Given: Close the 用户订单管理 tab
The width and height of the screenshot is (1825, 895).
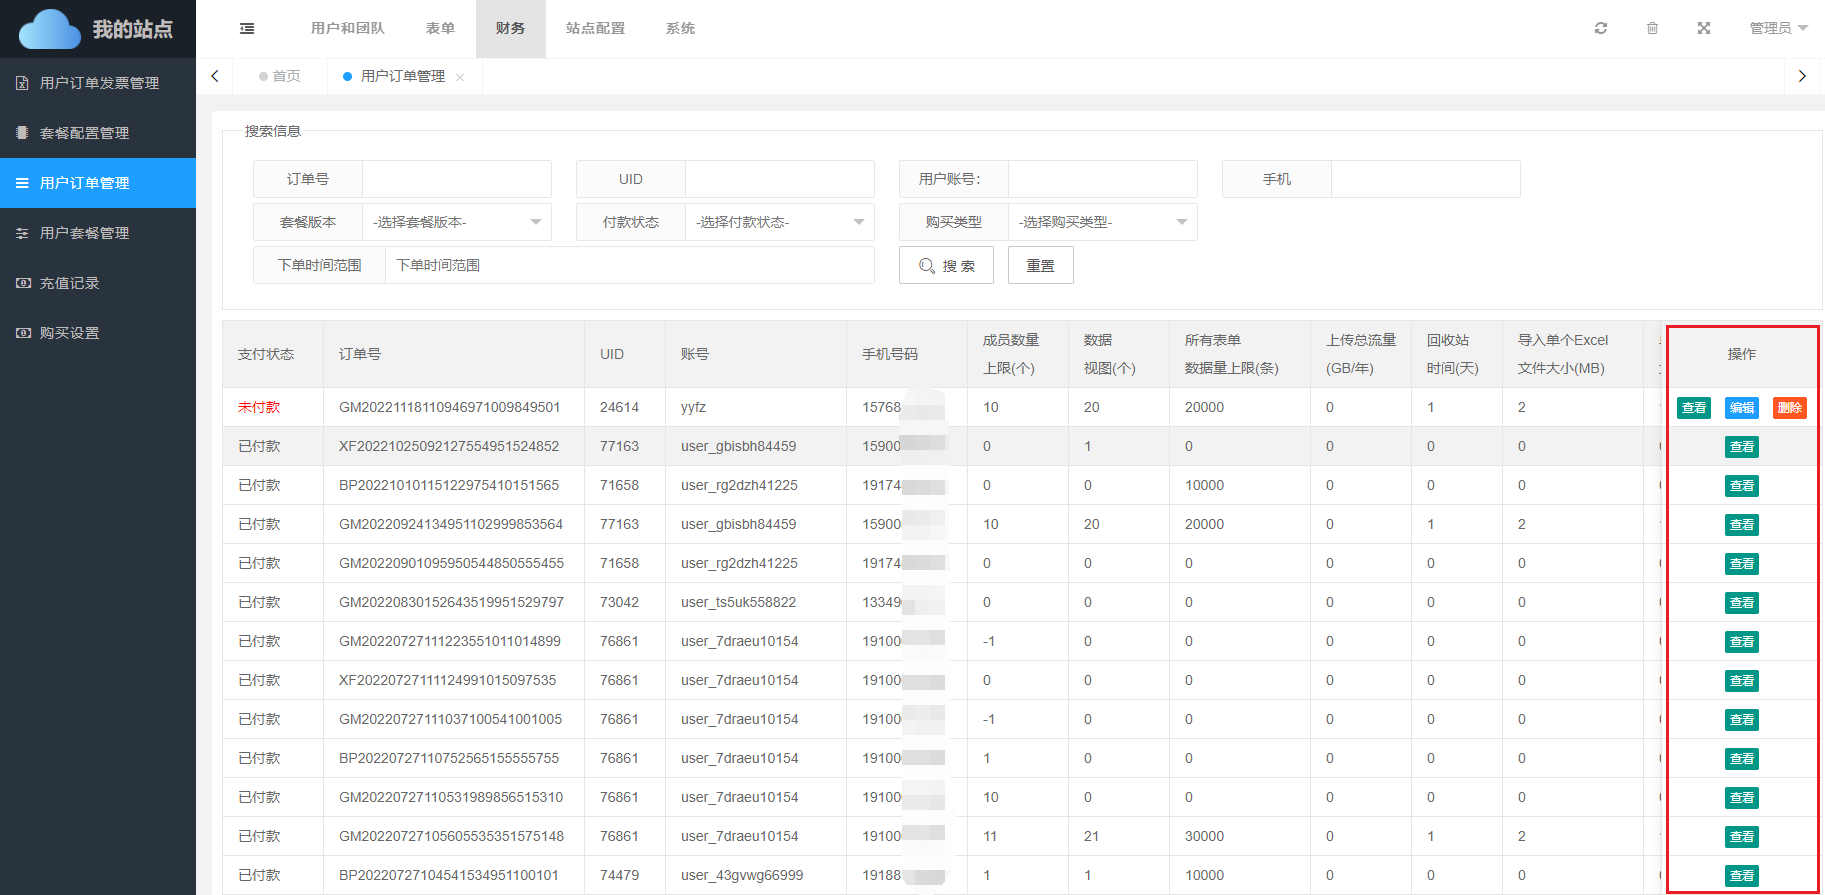Looking at the screenshot, I should (460, 77).
